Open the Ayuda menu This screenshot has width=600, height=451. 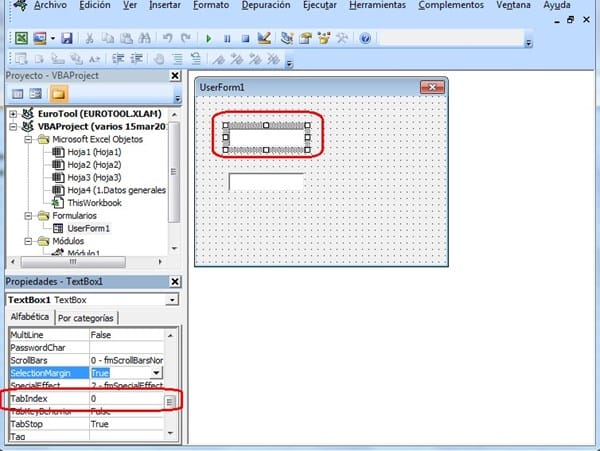pos(557,5)
